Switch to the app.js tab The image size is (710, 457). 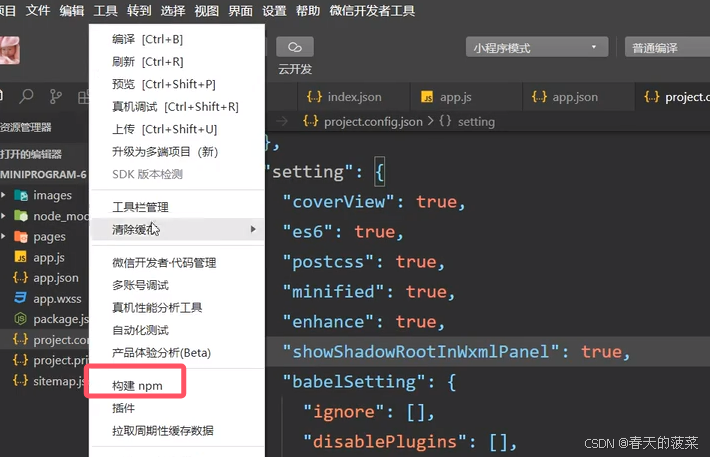[x=466, y=97]
